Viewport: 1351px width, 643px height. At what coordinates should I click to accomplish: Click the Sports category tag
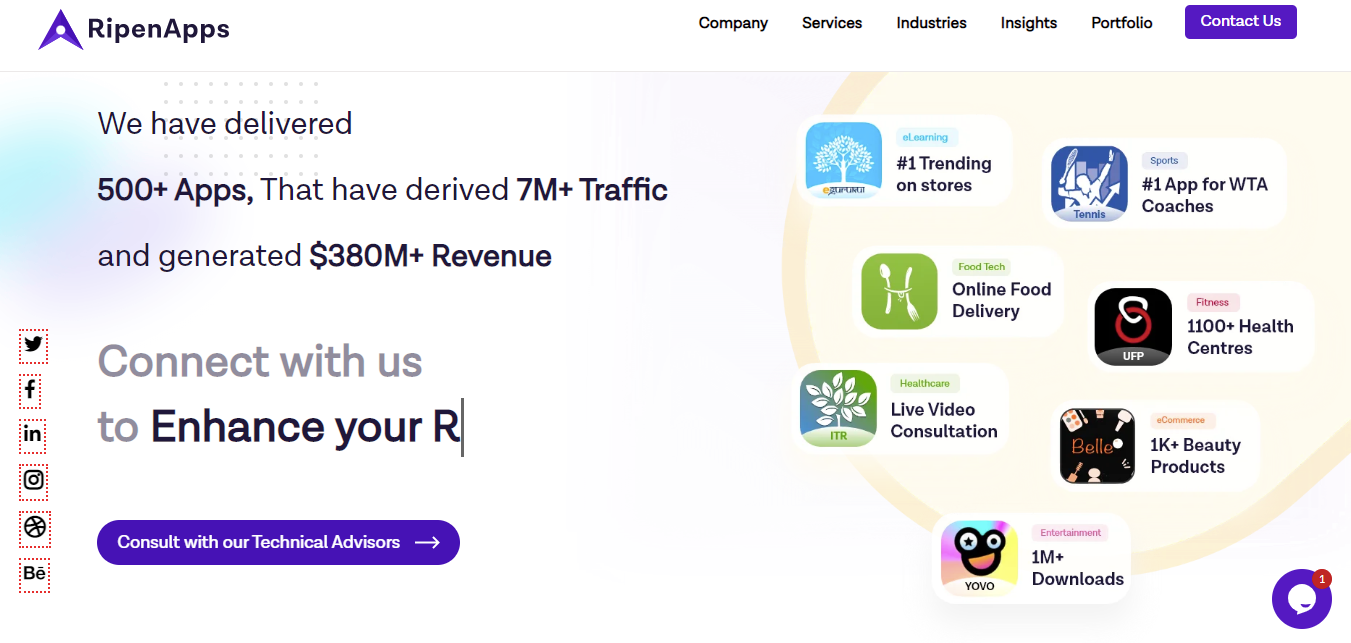[1164, 160]
